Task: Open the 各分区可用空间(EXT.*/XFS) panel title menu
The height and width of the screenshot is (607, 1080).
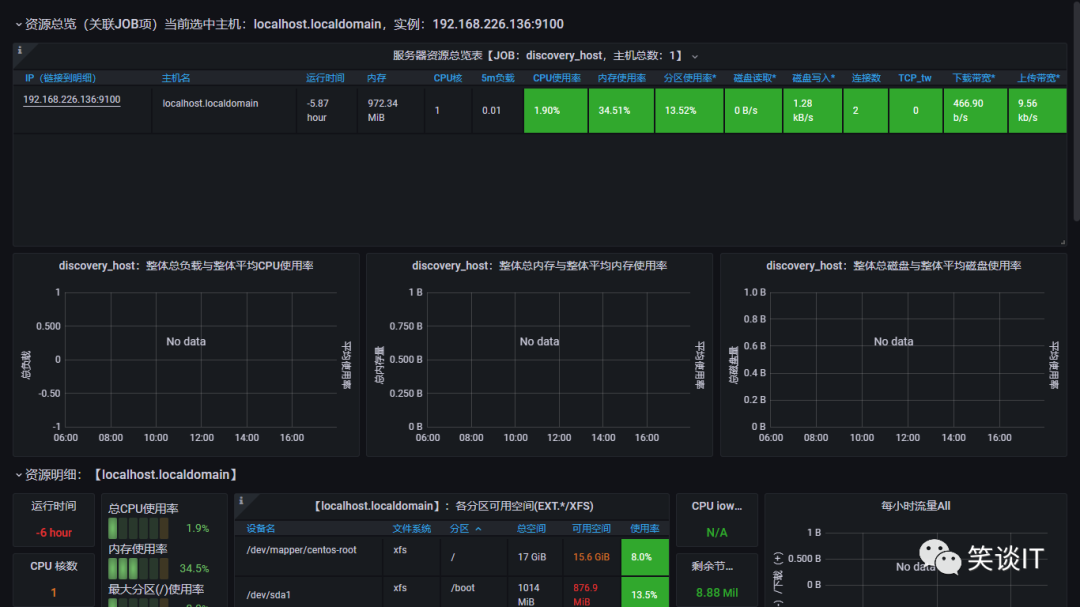Action: click(452, 506)
